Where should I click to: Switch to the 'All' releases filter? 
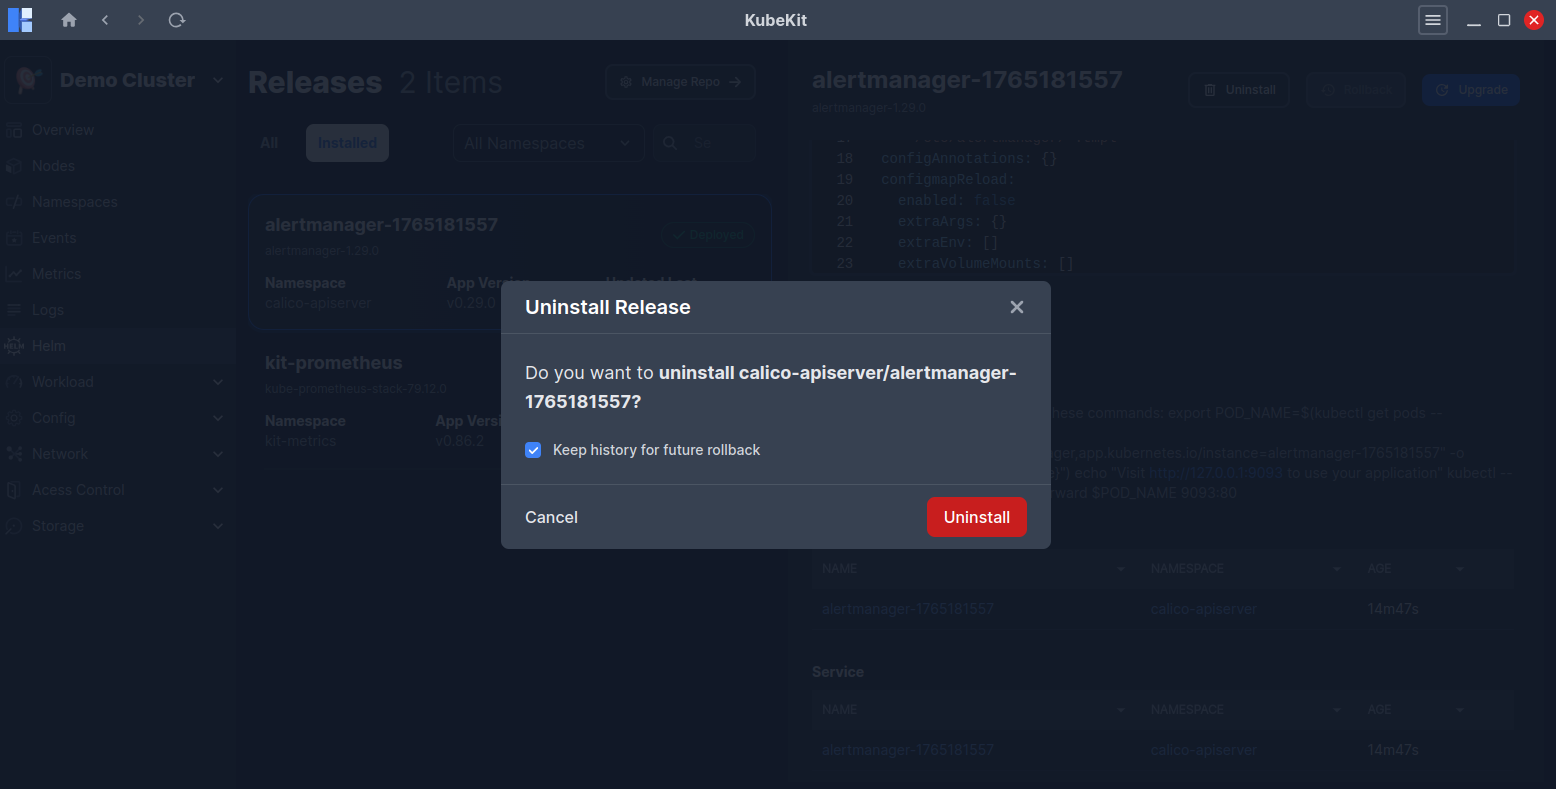(268, 142)
